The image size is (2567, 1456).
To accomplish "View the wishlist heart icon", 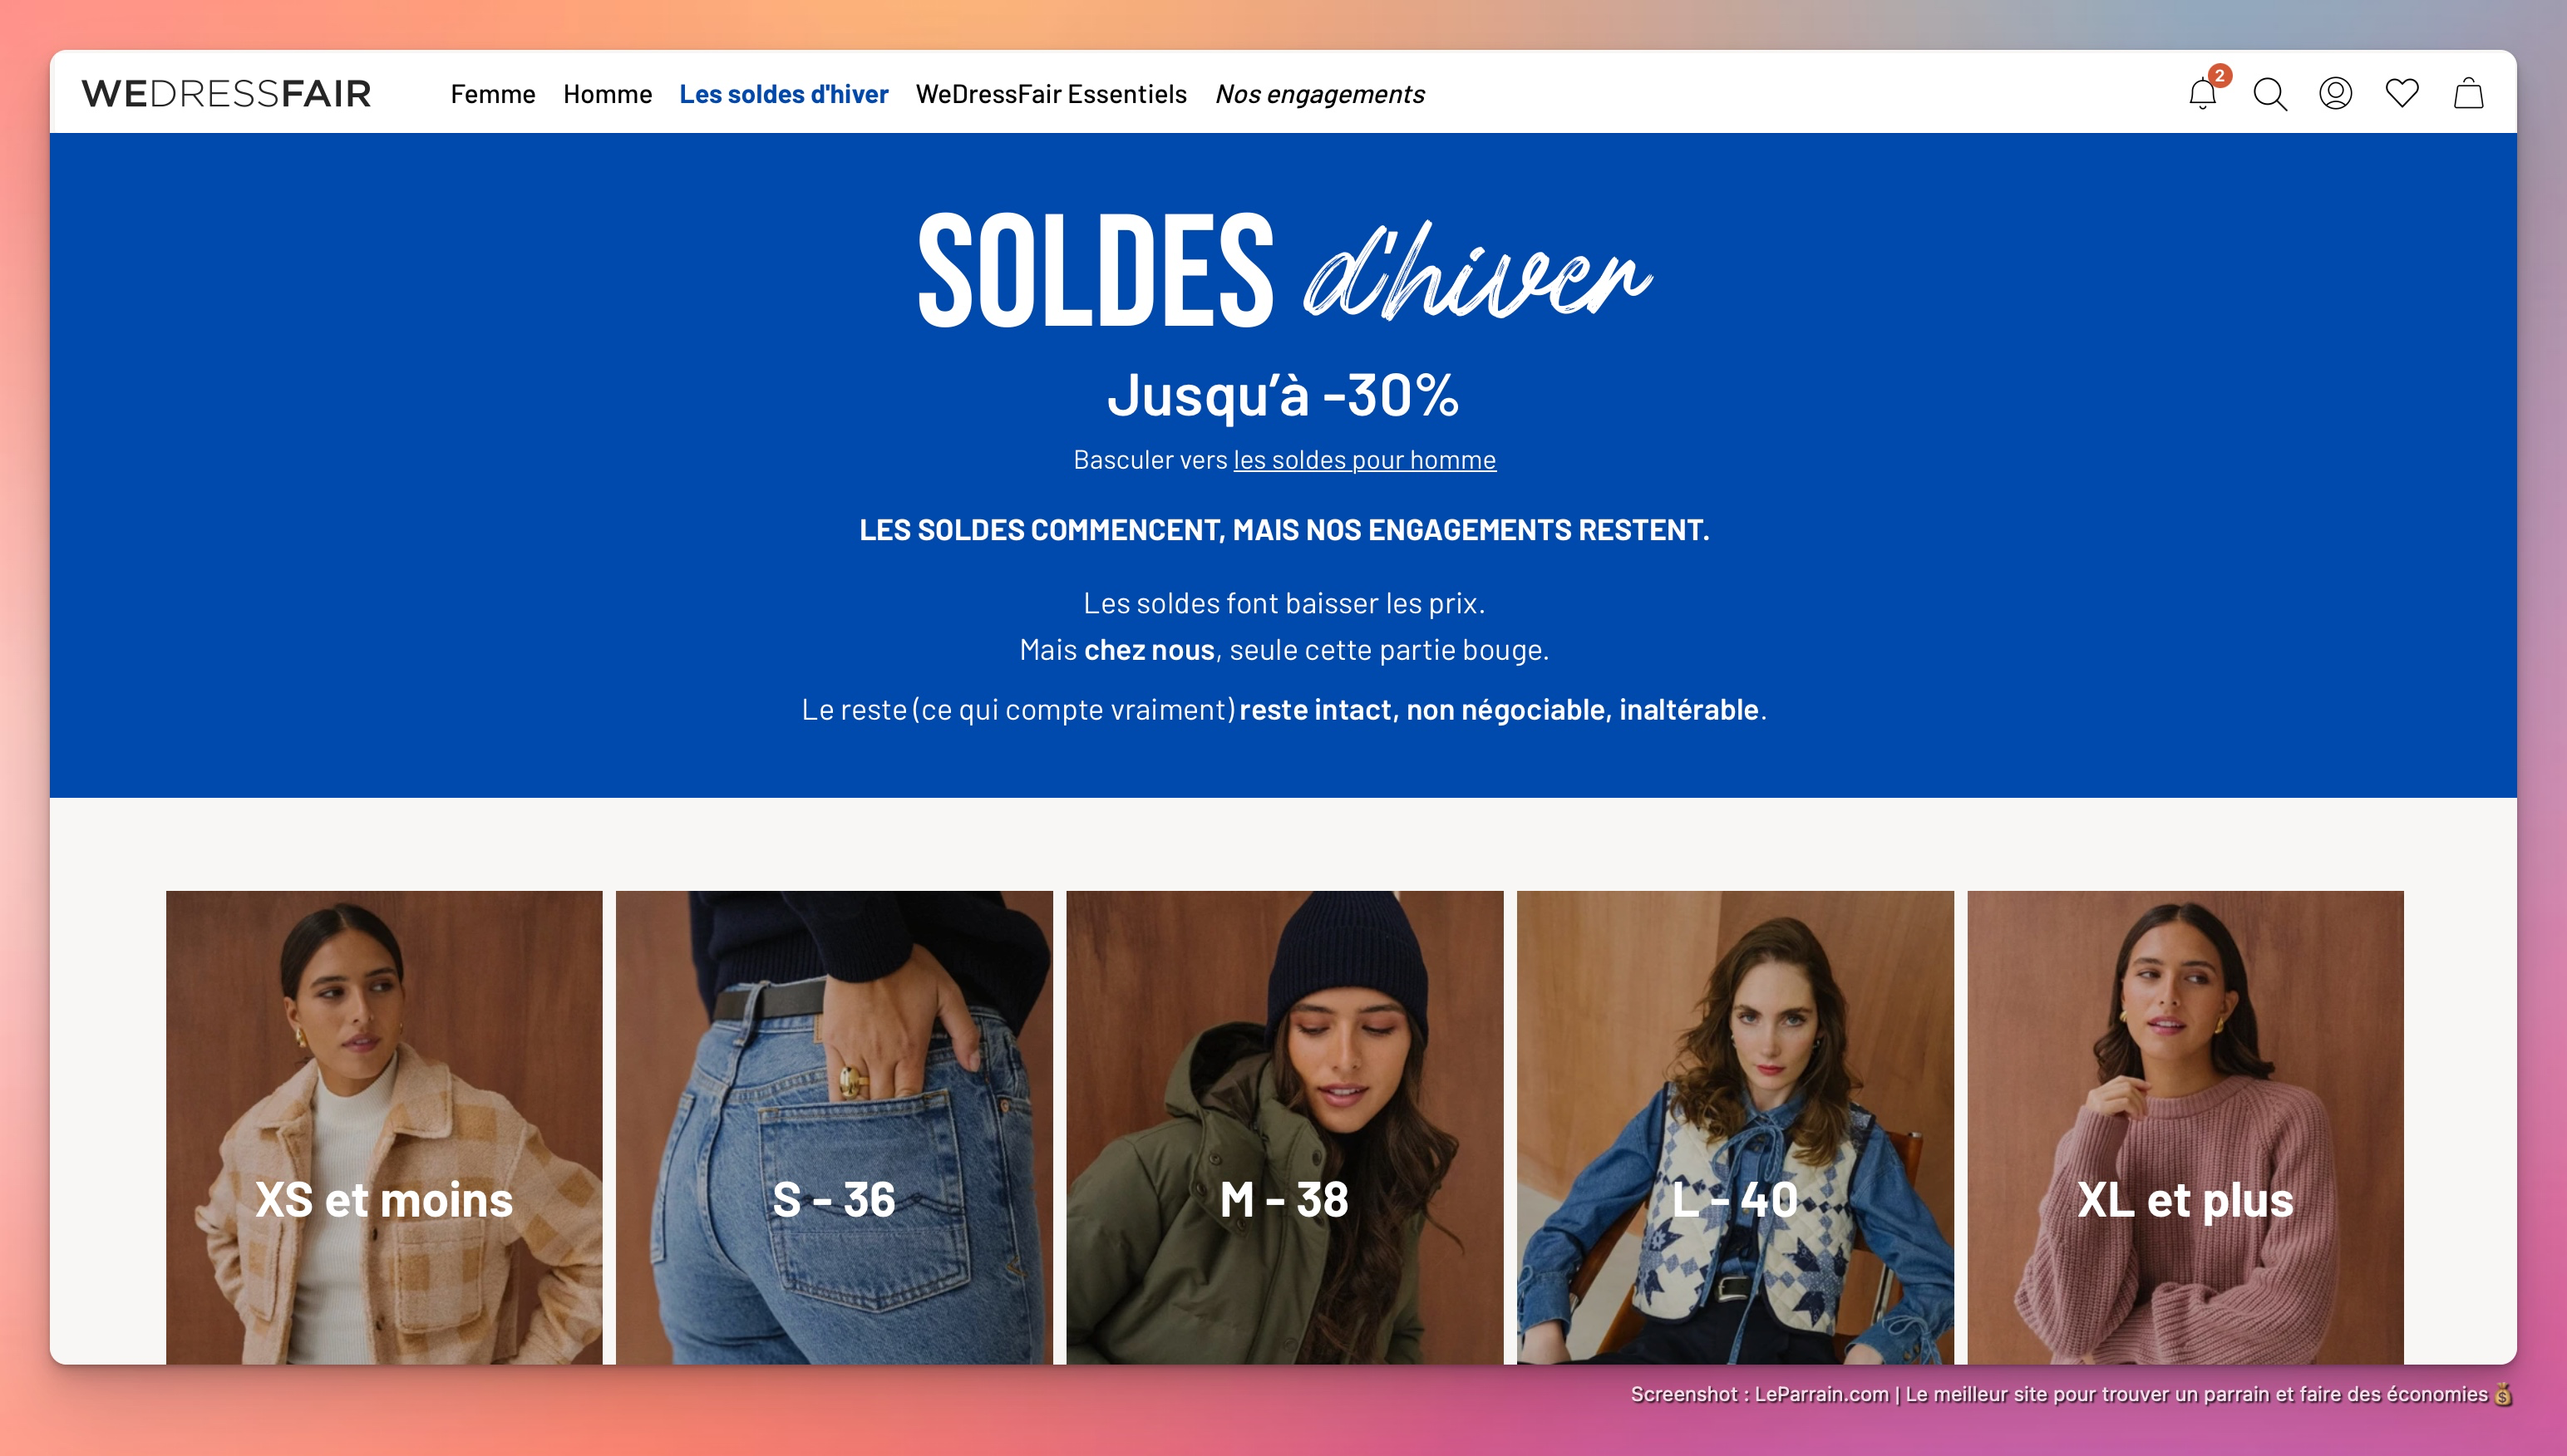I will [x=2402, y=93].
